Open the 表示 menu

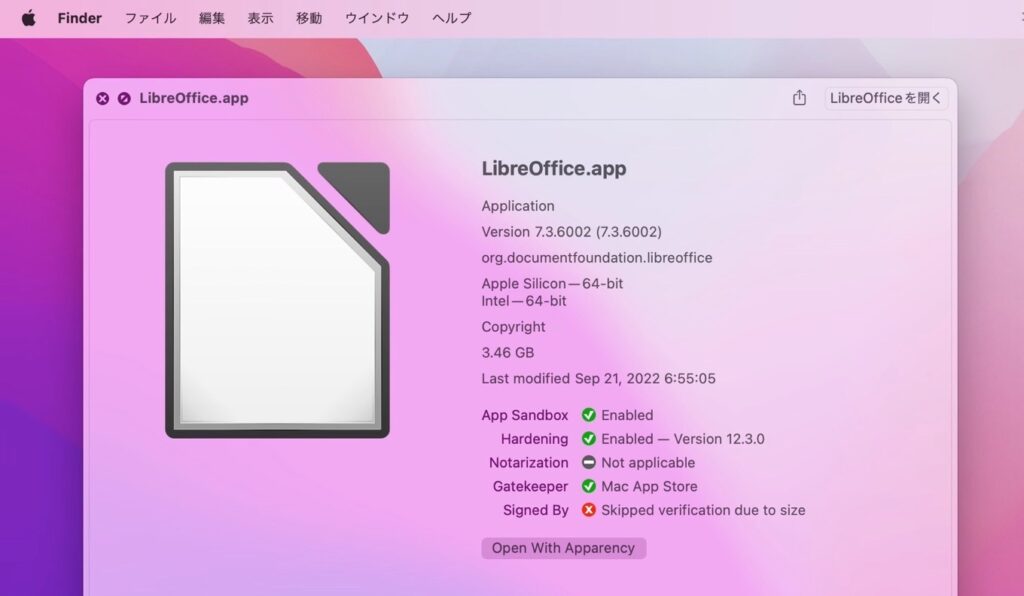point(260,17)
